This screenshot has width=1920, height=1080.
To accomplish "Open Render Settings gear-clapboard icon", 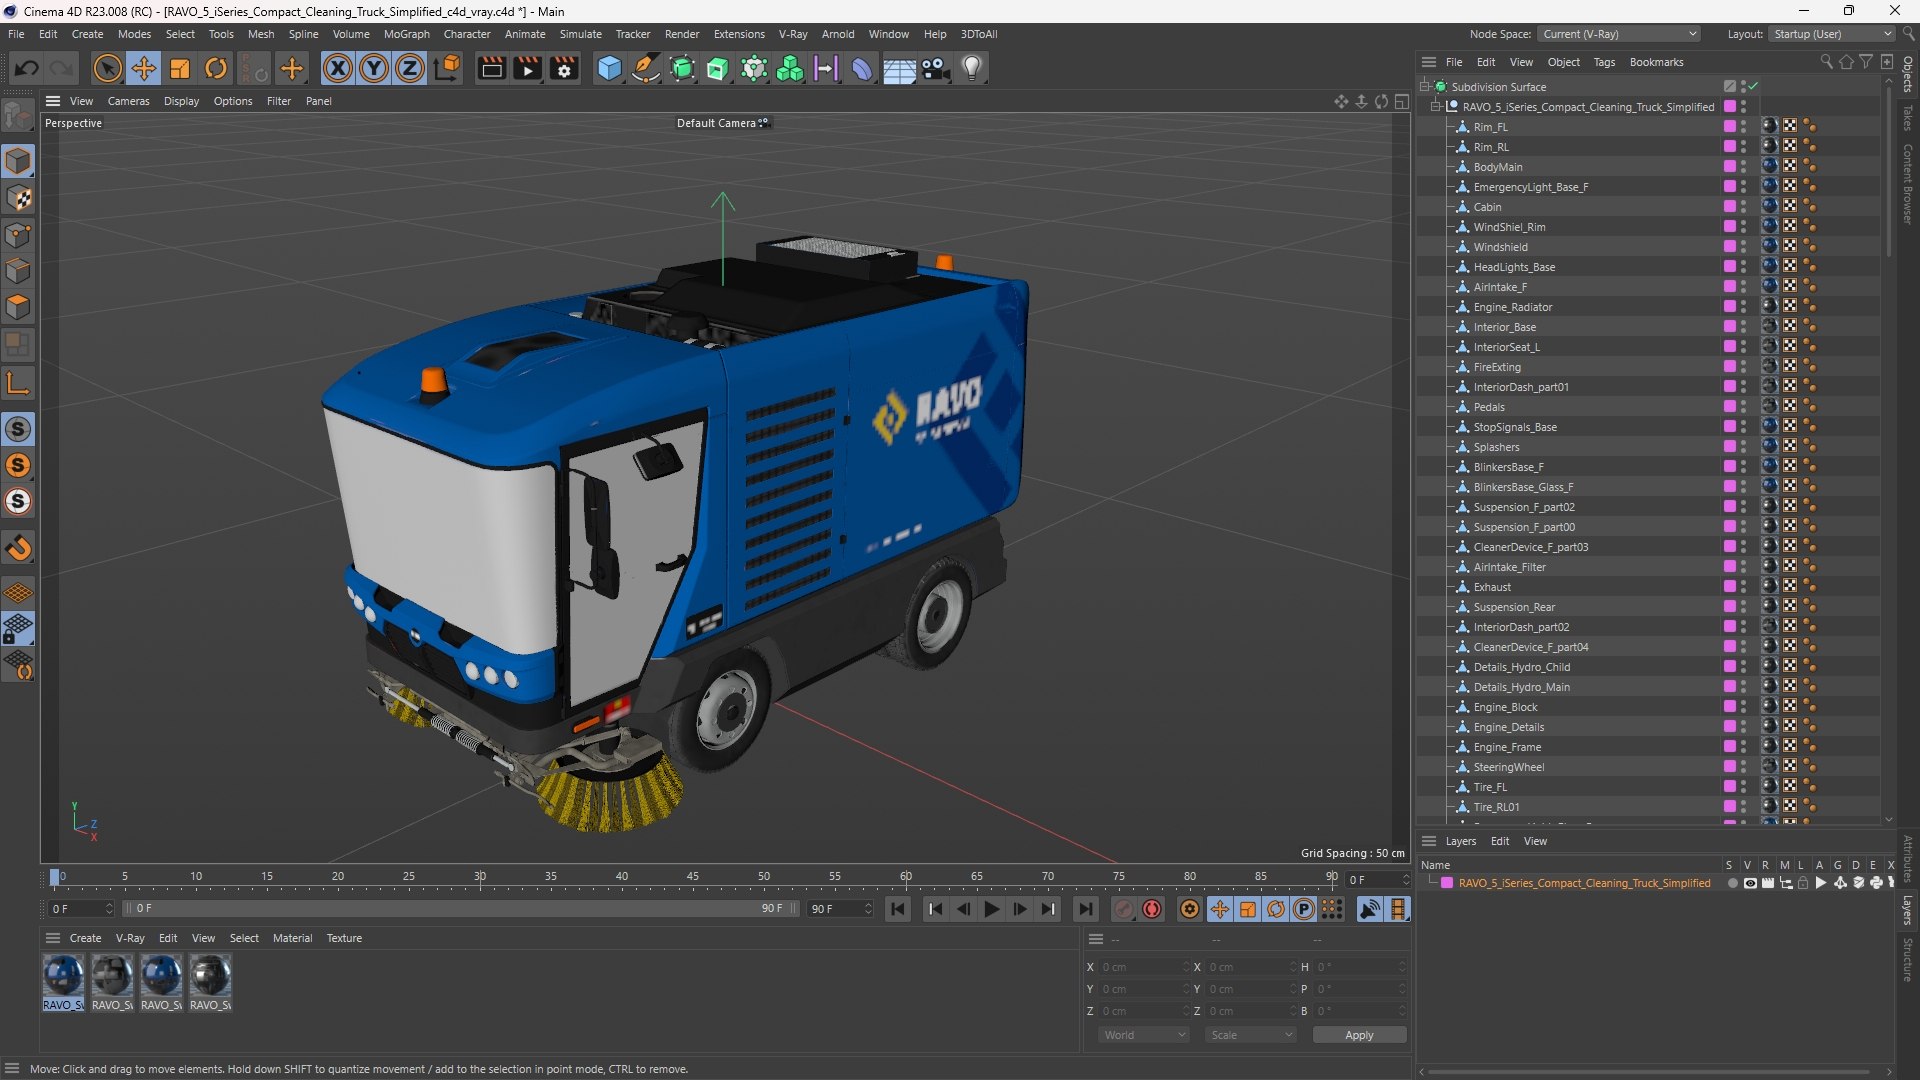I will click(x=564, y=68).
